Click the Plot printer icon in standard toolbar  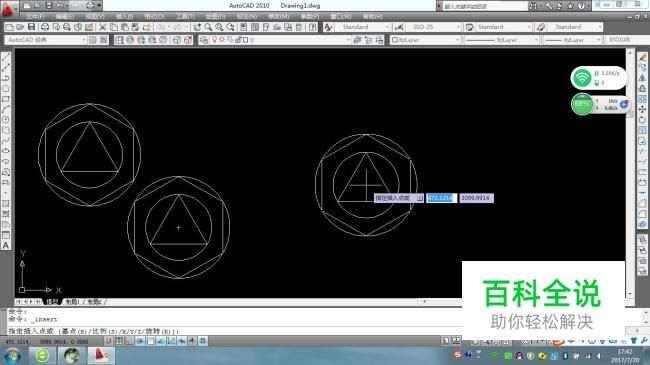(x=44, y=27)
